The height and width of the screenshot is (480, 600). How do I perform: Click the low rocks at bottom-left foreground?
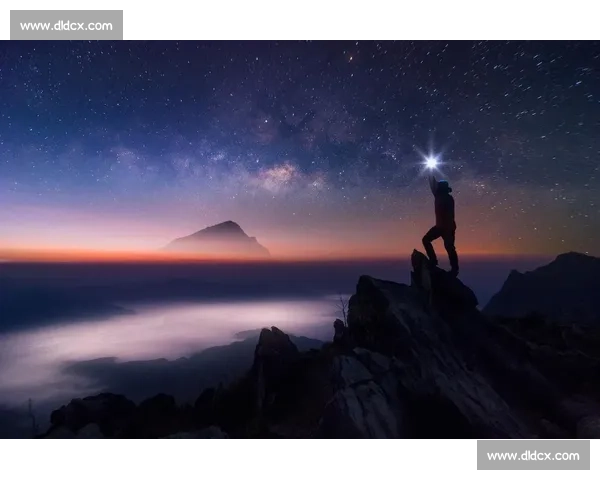tap(100, 415)
